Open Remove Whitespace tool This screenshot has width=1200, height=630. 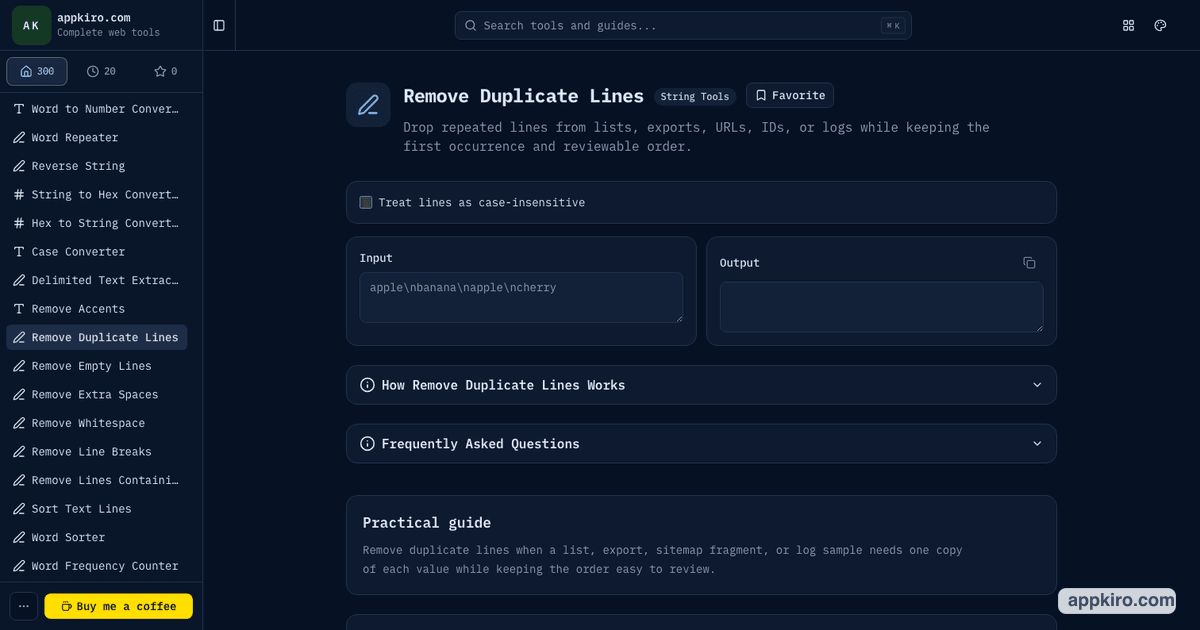[x=97, y=423]
